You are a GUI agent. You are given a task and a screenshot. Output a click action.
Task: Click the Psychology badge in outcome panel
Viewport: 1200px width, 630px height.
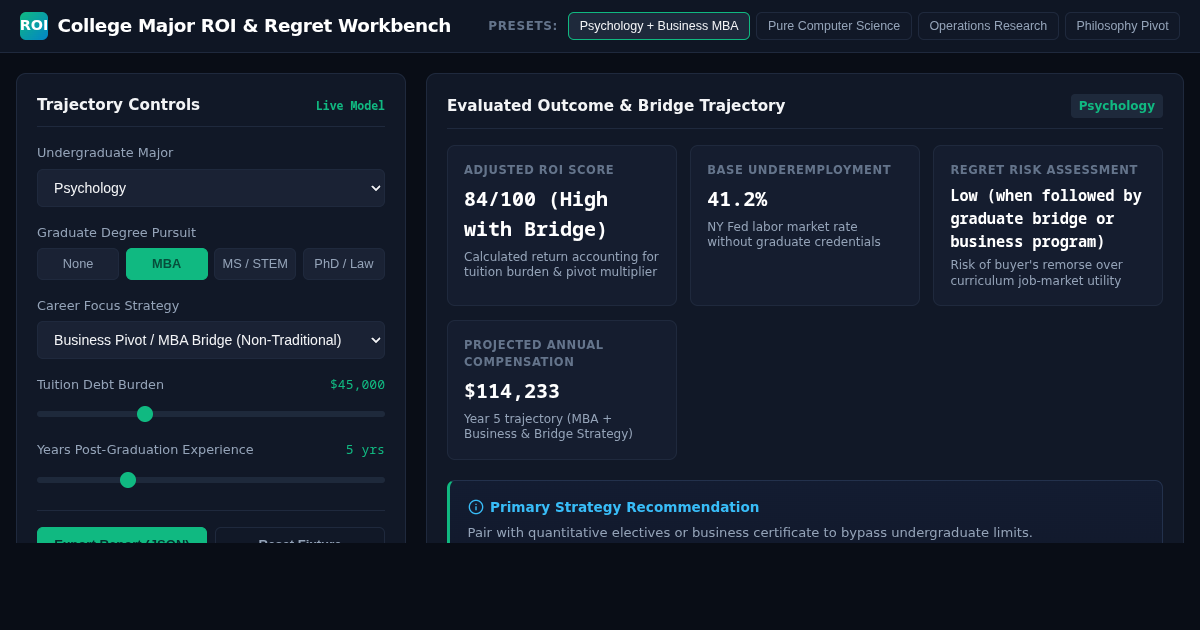click(1117, 106)
